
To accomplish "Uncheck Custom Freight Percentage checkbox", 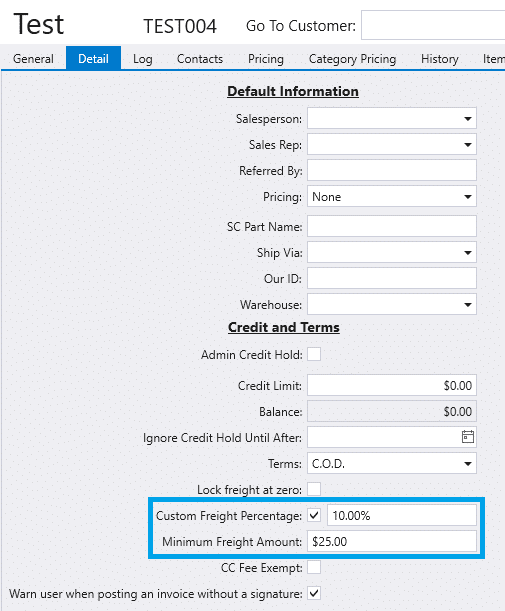I will click(x=314, y=516).
